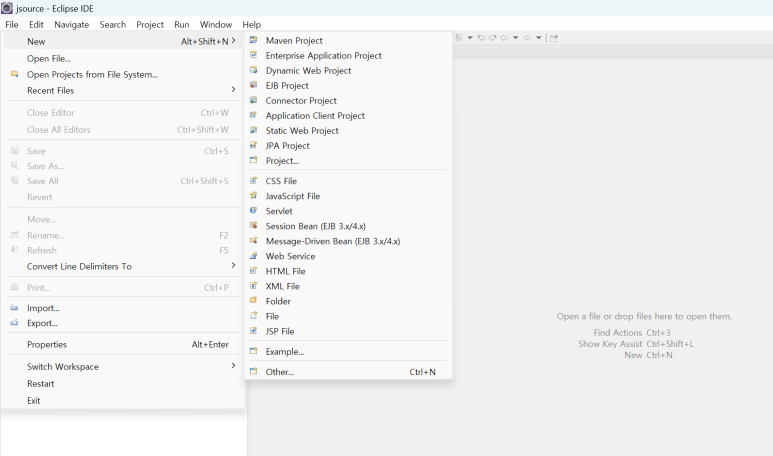
Task: Click Export... in File menu
Action: point(123,323)
